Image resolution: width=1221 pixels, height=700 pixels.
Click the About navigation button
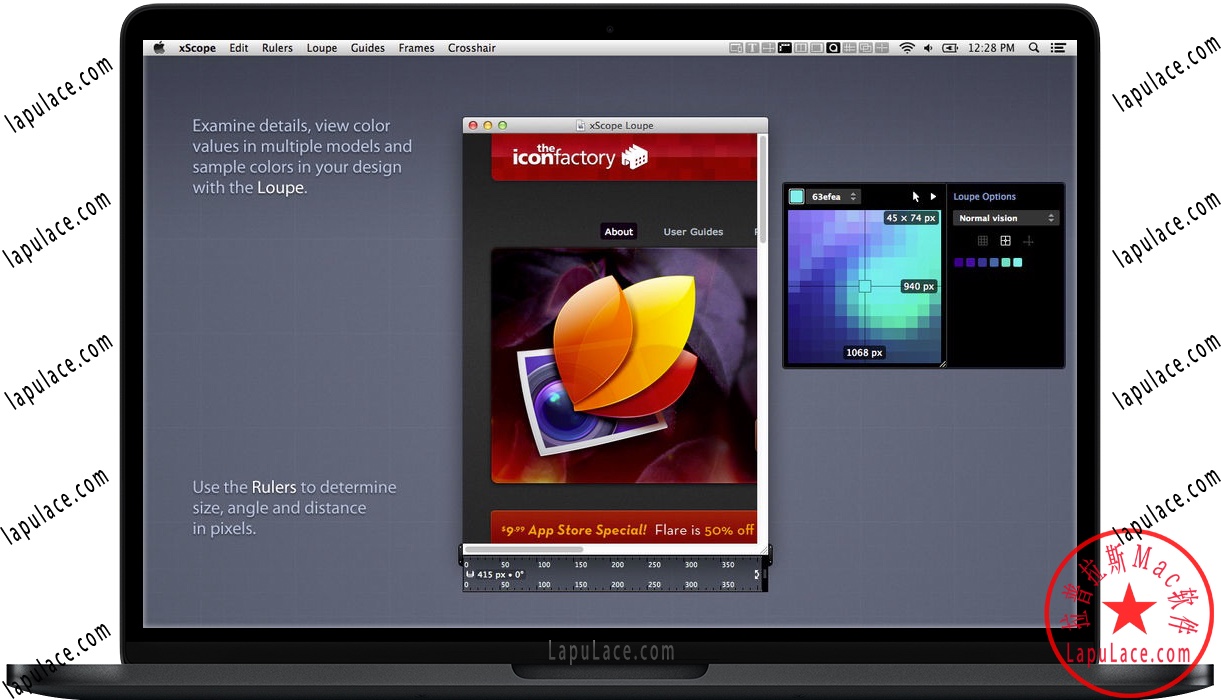click(618, 231)
